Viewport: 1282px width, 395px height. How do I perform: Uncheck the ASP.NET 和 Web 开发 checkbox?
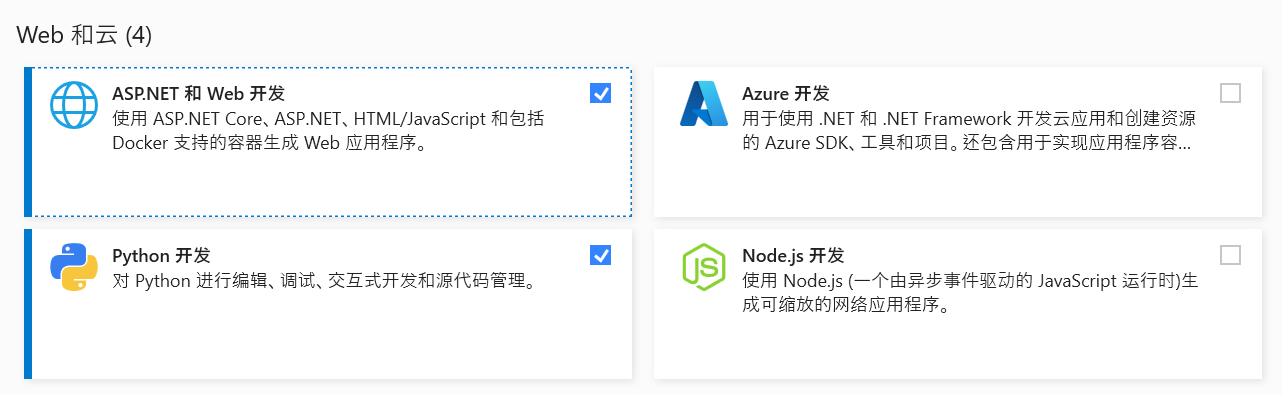(601, 93)
